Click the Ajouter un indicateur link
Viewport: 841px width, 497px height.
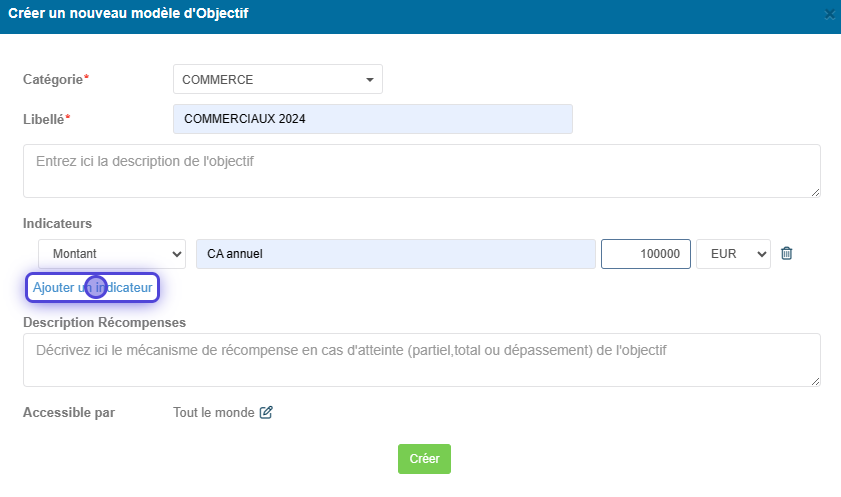click(92, 288)
